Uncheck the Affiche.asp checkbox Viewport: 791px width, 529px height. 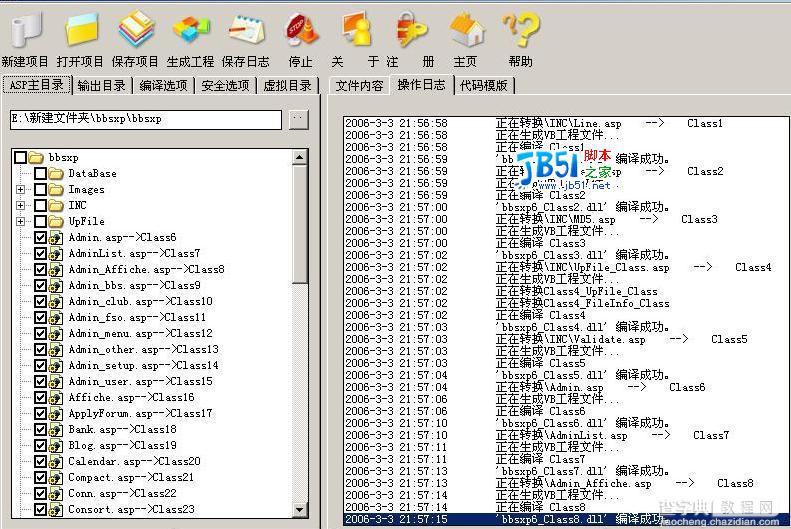click(41, 397)
